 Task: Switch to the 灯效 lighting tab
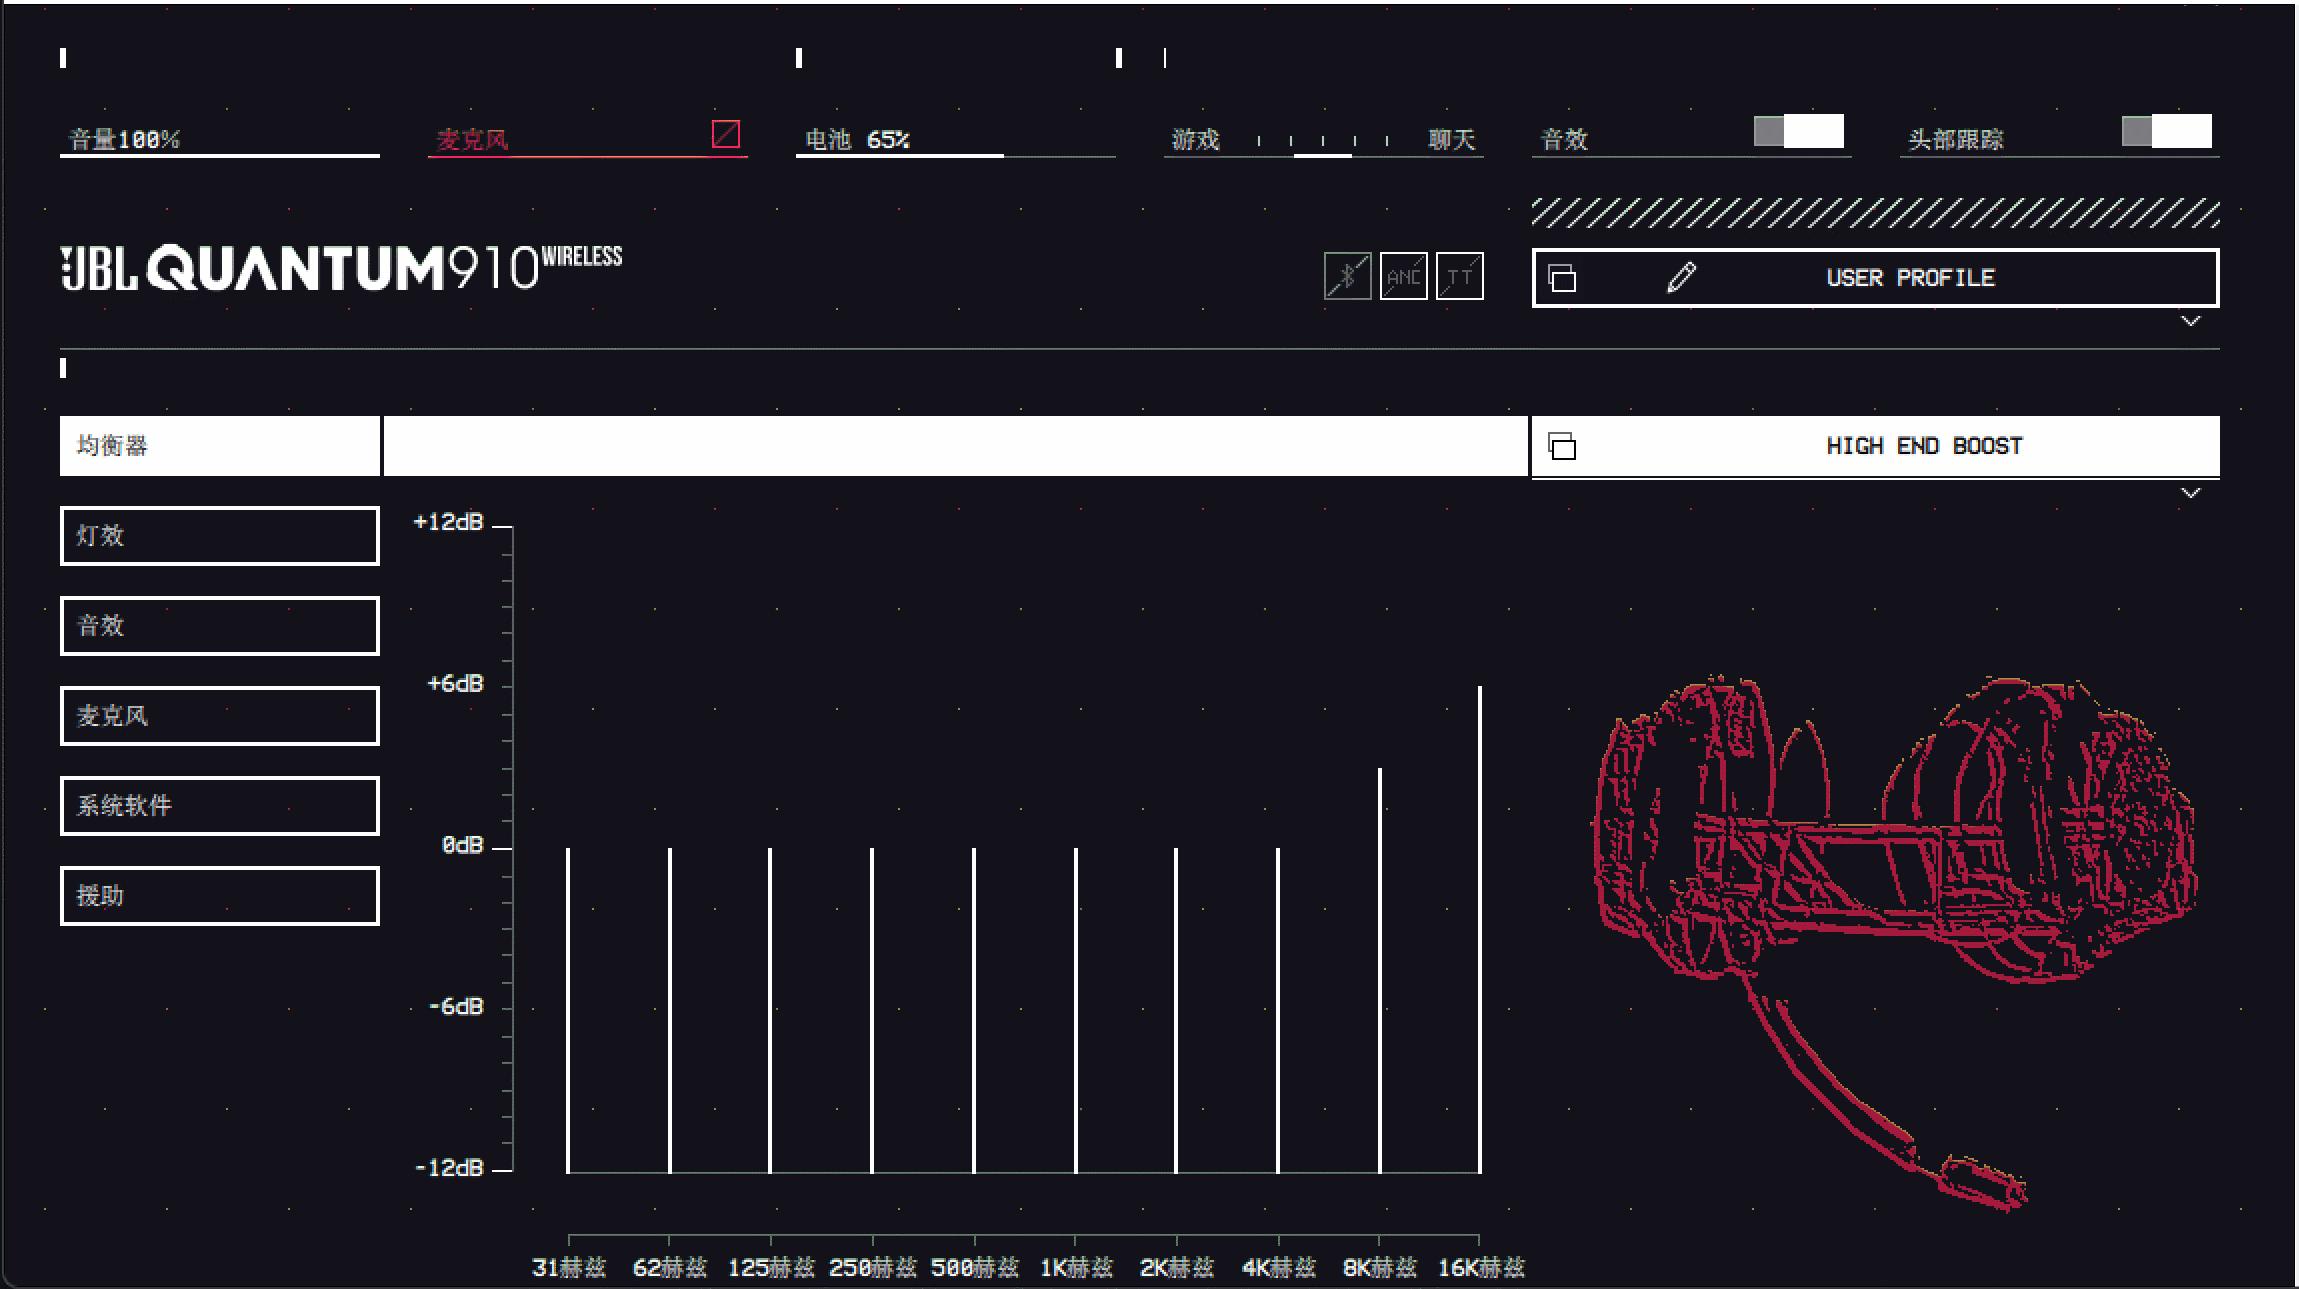[x=219, y=536]
